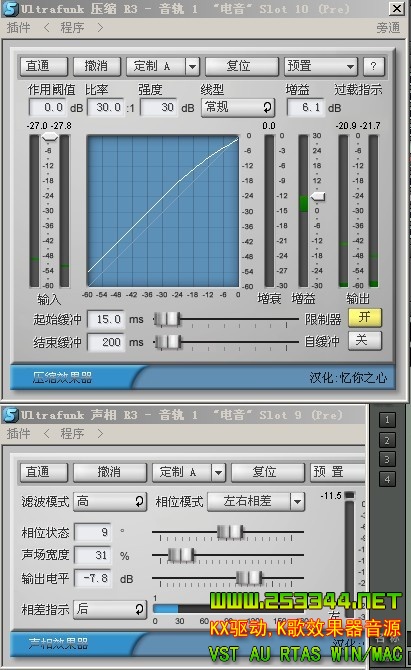Click the compression curve graph display
The image size is (411, 670).
pos(163,211)
